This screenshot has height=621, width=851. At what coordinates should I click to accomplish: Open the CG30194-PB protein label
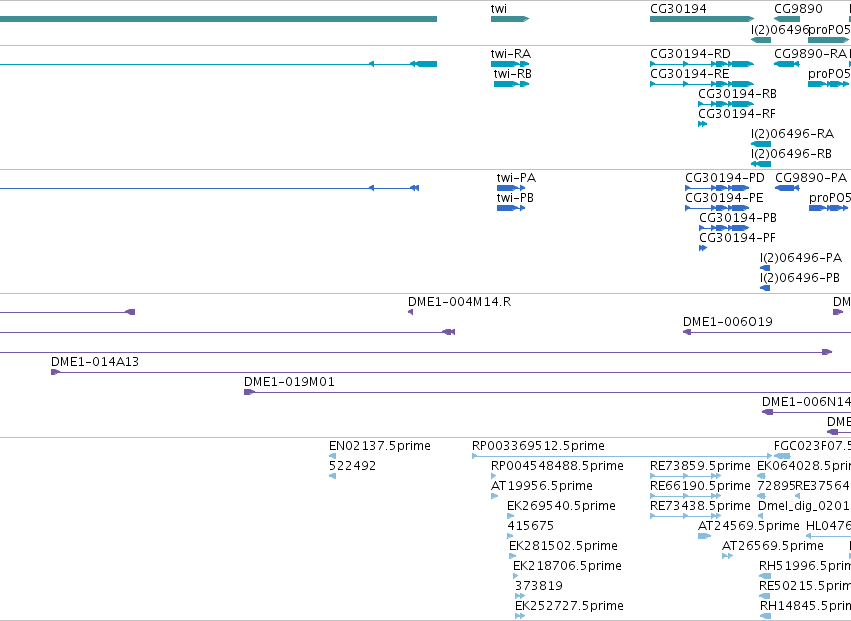click(x=738, y=218)
